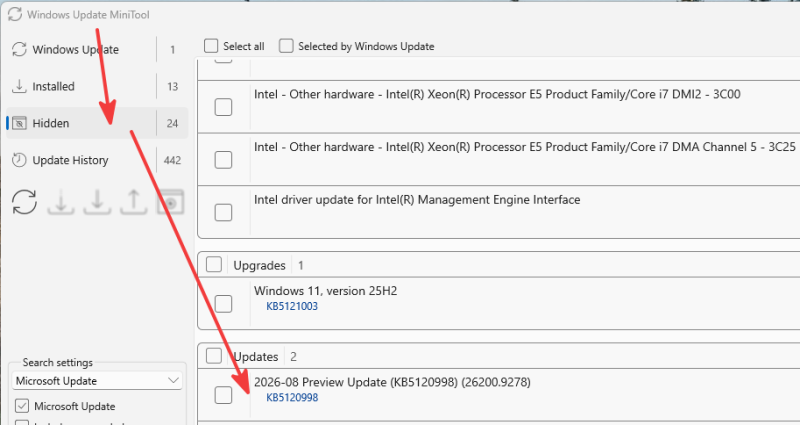Select the Intel DMI2 - 3C00 row text
The height and width of the screenshot is (425, 800).
[497, 94]
